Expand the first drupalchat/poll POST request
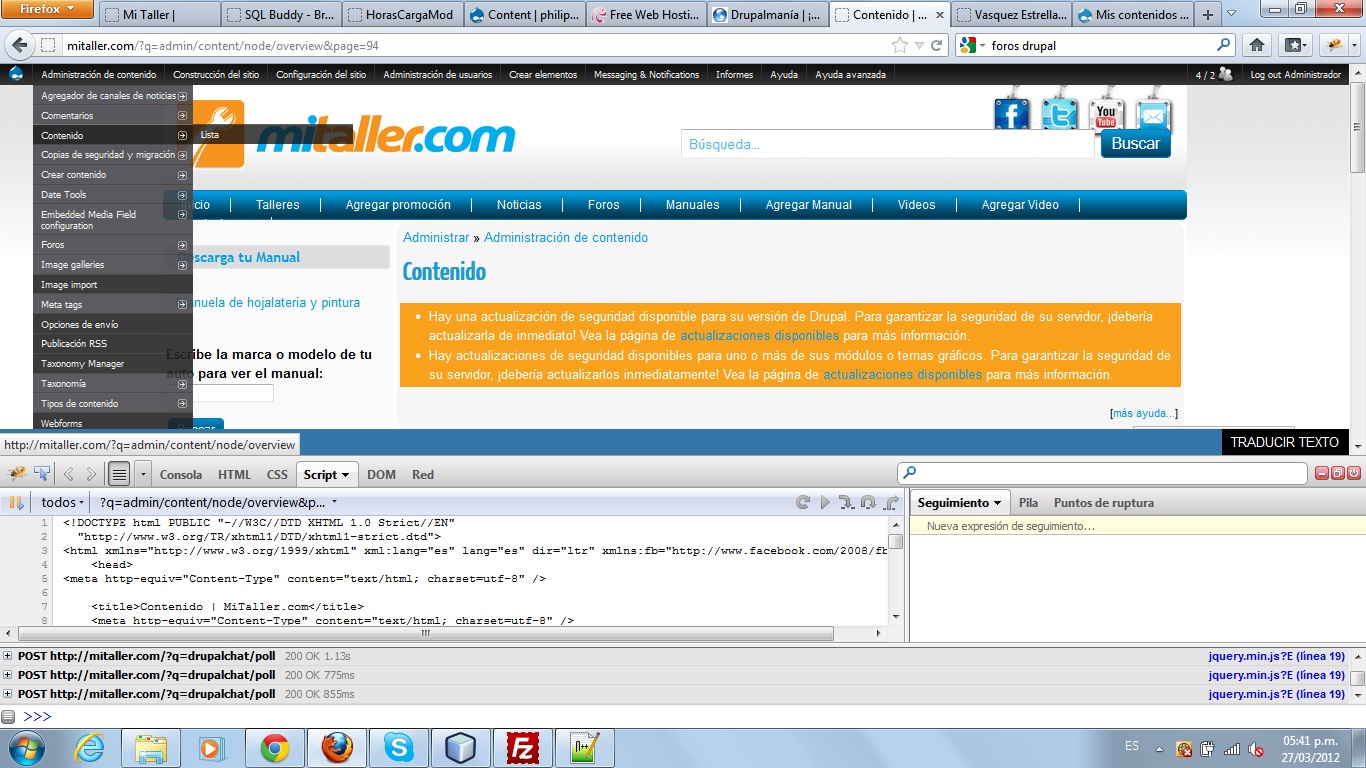 pos(8,656)
